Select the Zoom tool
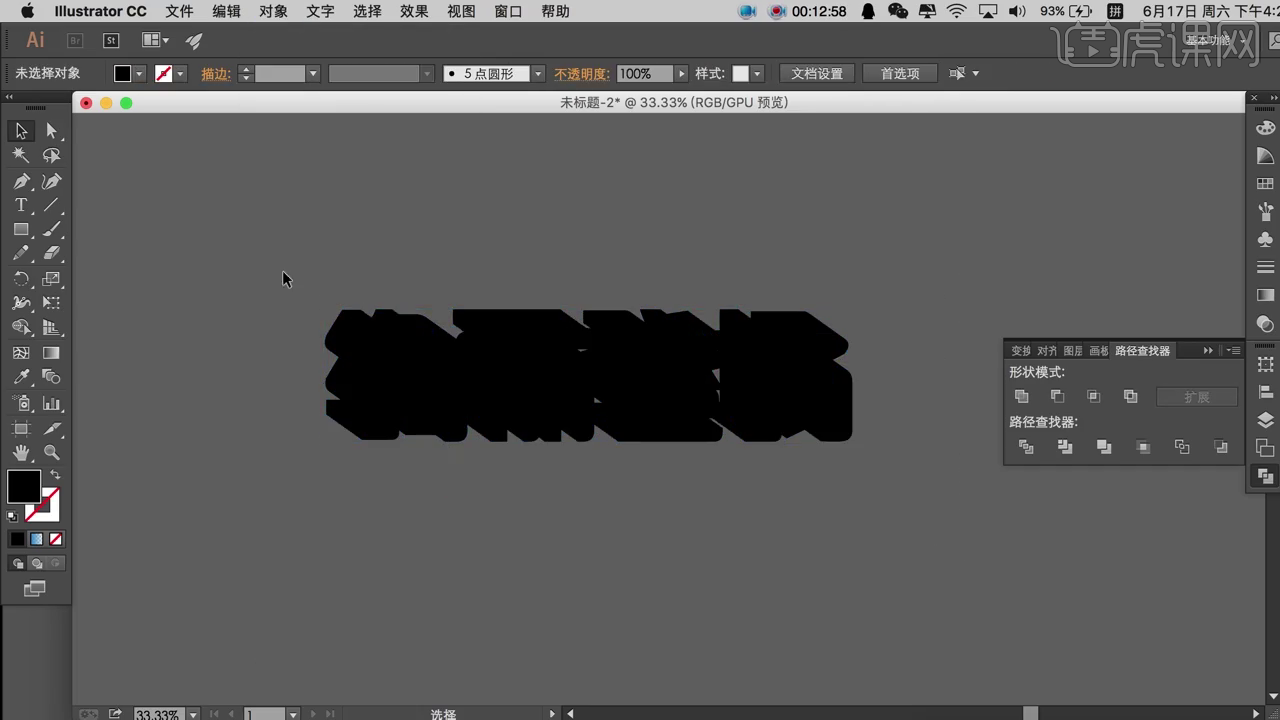This screenshot has height=720, width=1280. coord(51,452)
